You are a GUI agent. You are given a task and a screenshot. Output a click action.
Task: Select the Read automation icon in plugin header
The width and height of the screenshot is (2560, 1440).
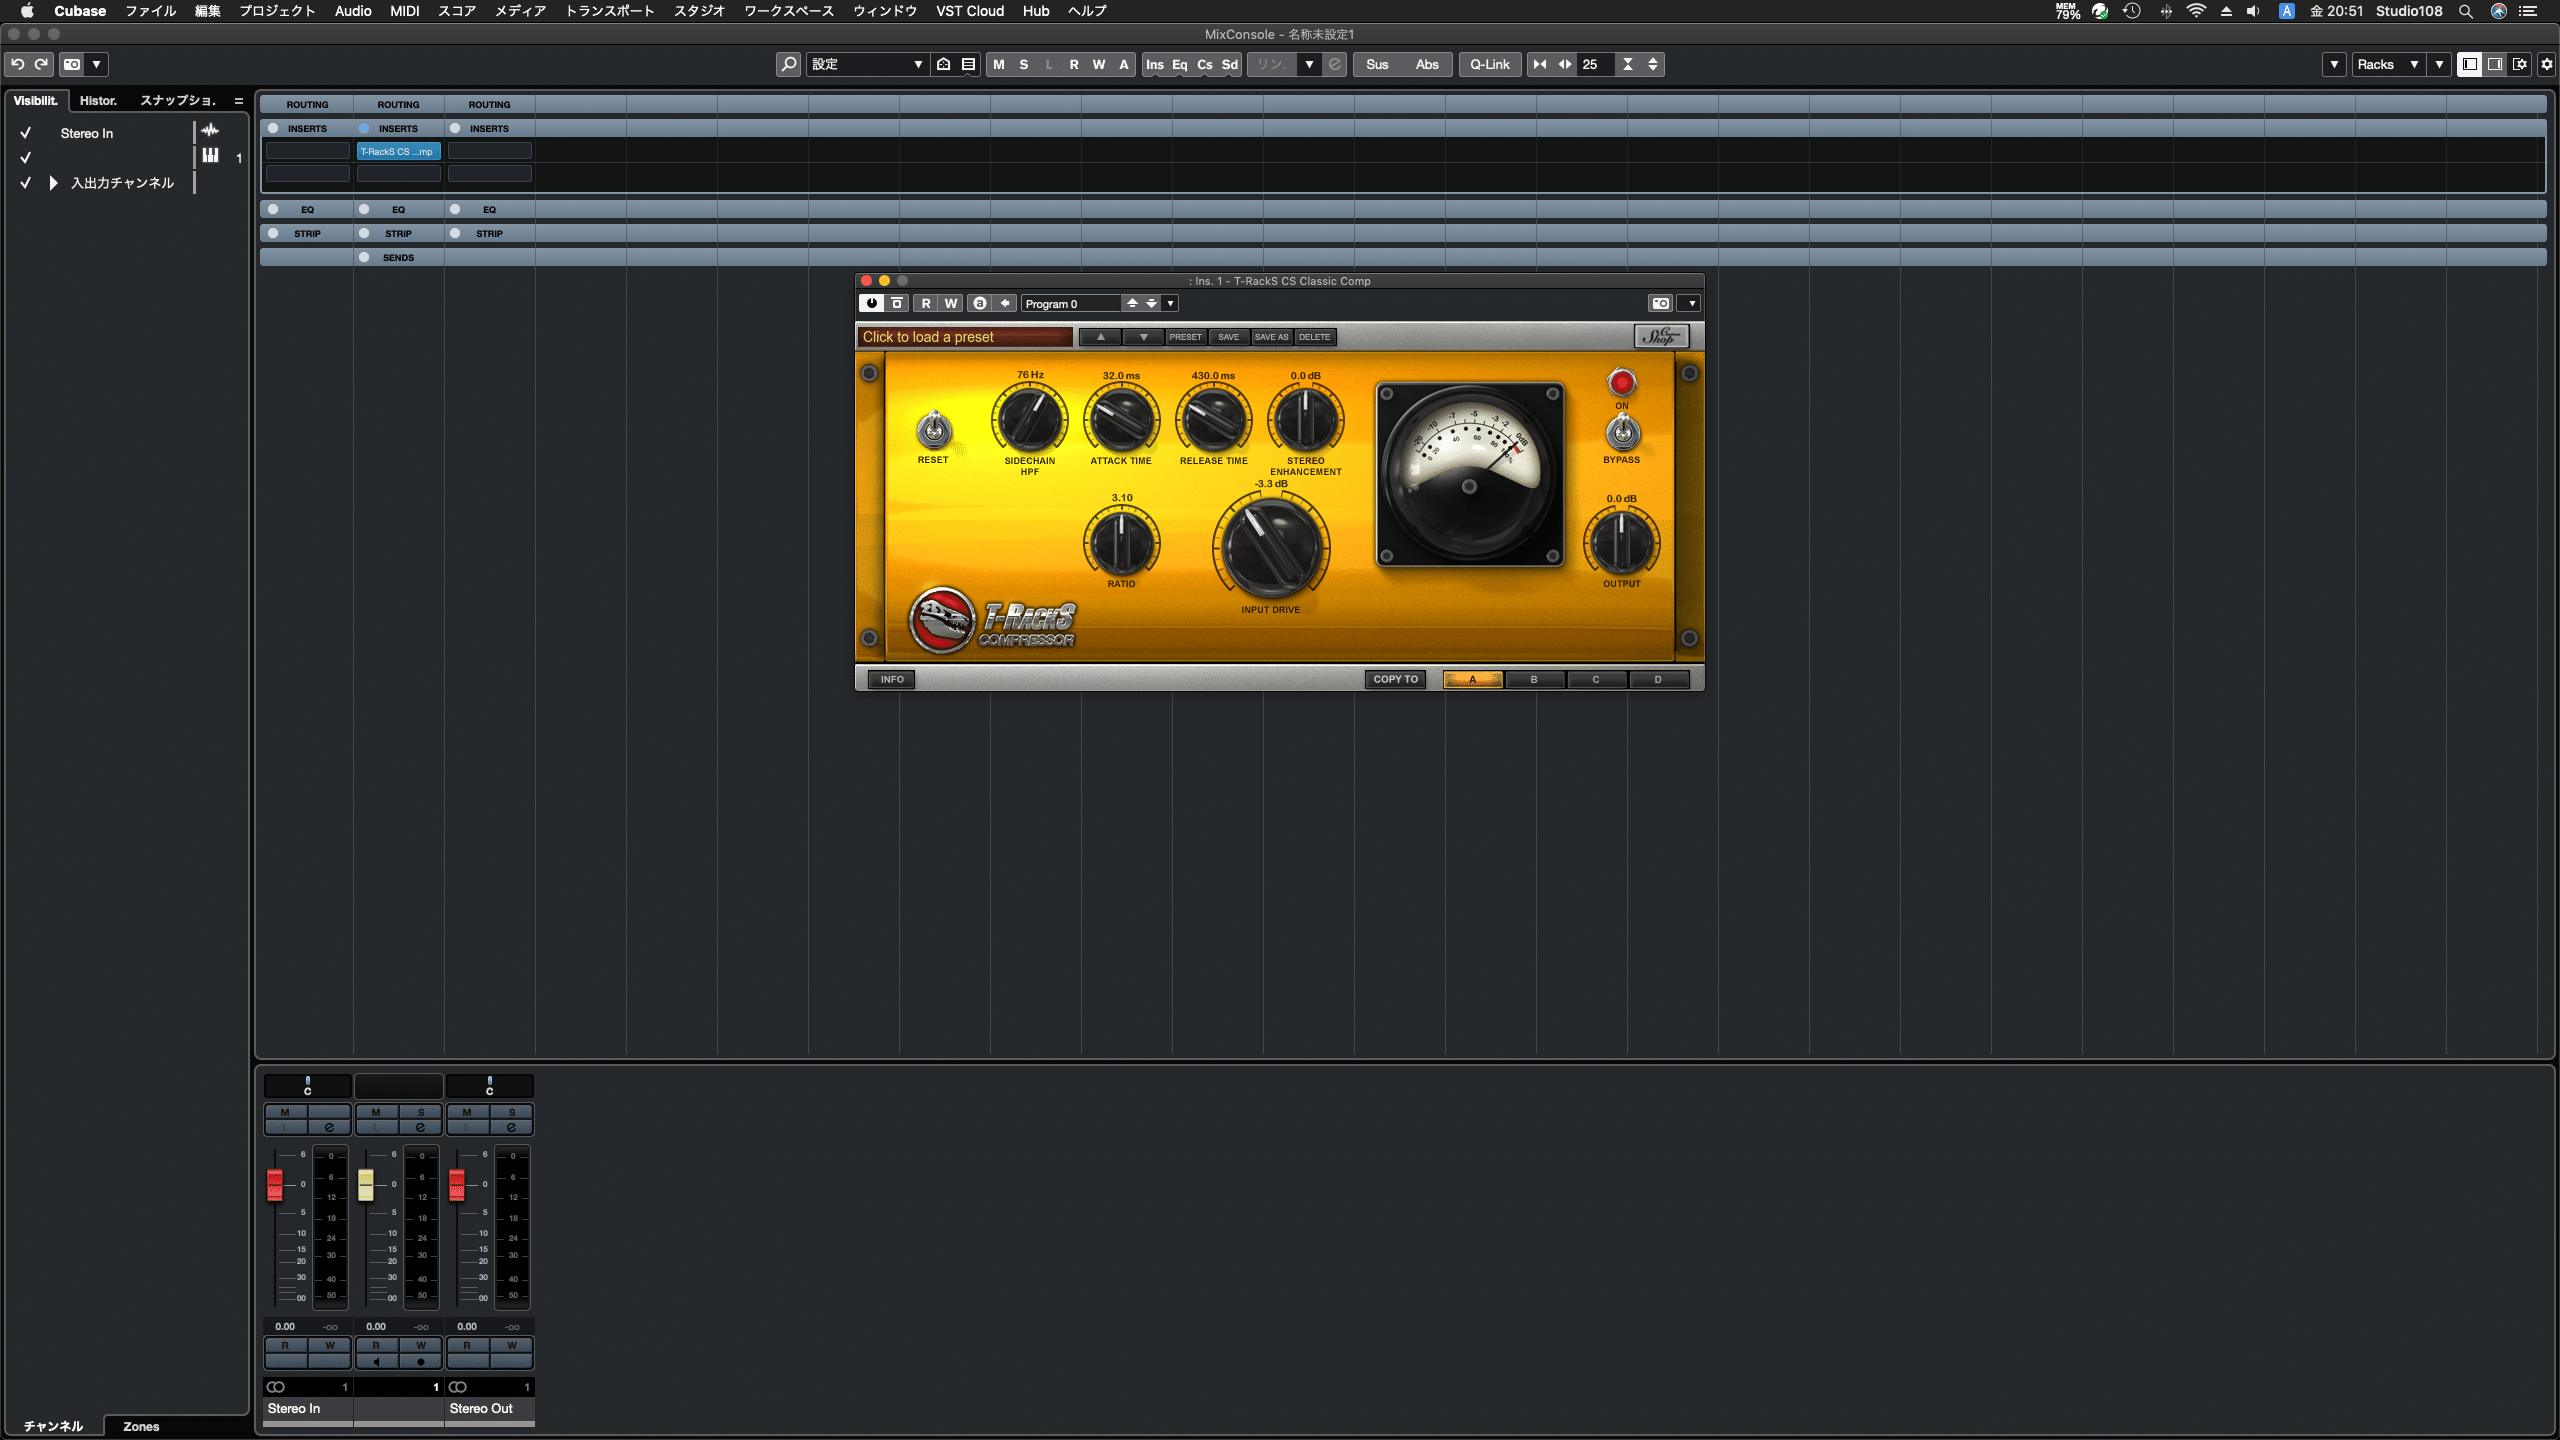tap(926, 302)
